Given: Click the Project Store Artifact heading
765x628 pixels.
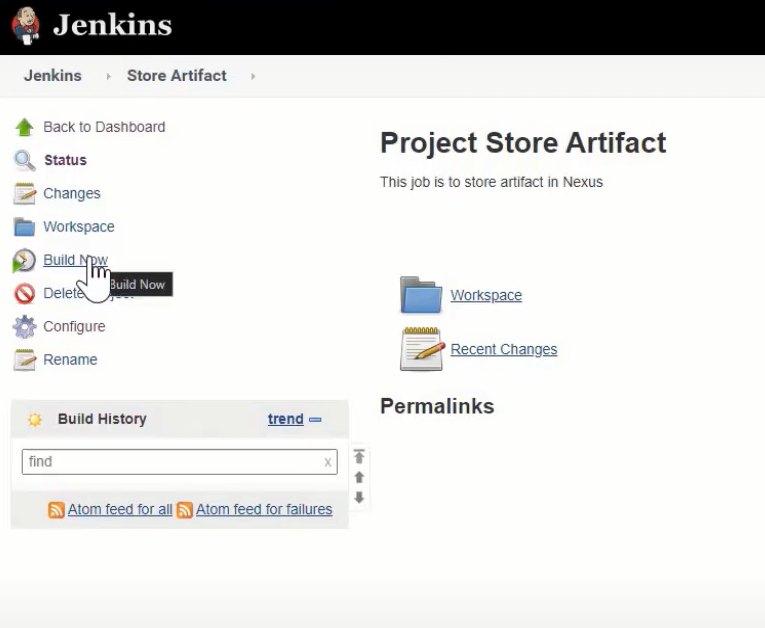Looking at the screenshot, I should coord(523,143).
